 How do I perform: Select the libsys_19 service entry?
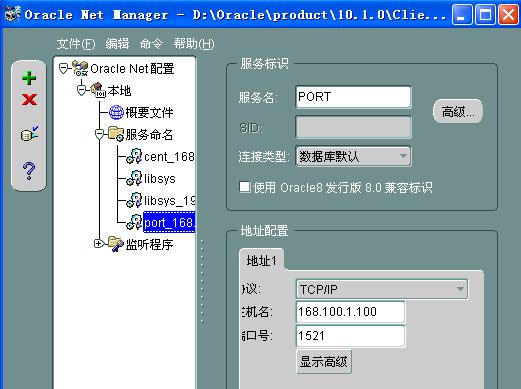coord(169,201)
